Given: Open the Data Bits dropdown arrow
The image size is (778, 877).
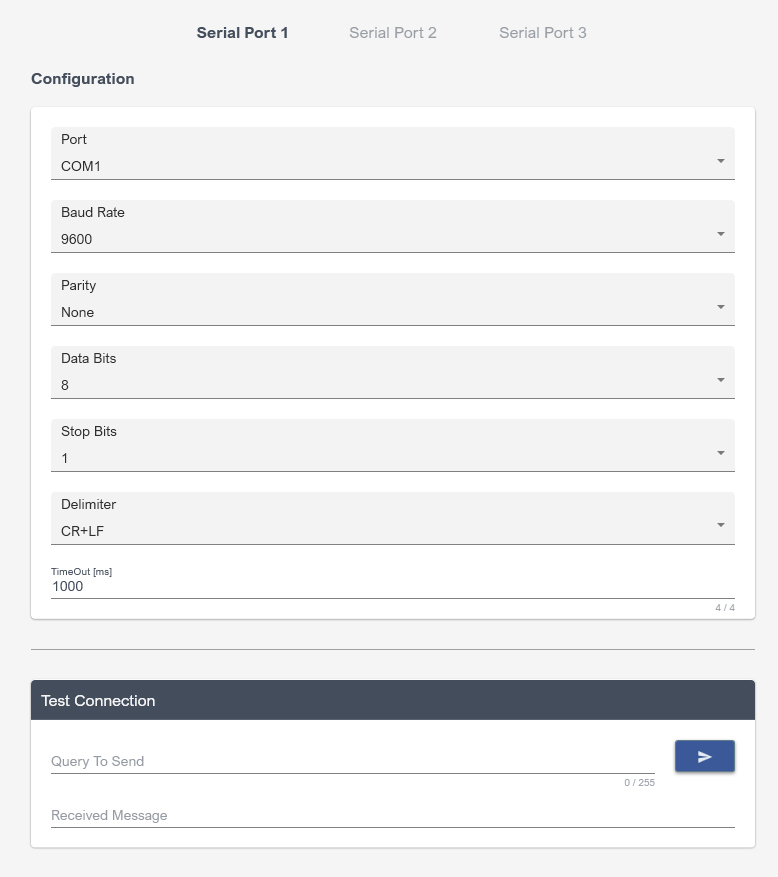Looking at the screenshot, I should point(721,380).
